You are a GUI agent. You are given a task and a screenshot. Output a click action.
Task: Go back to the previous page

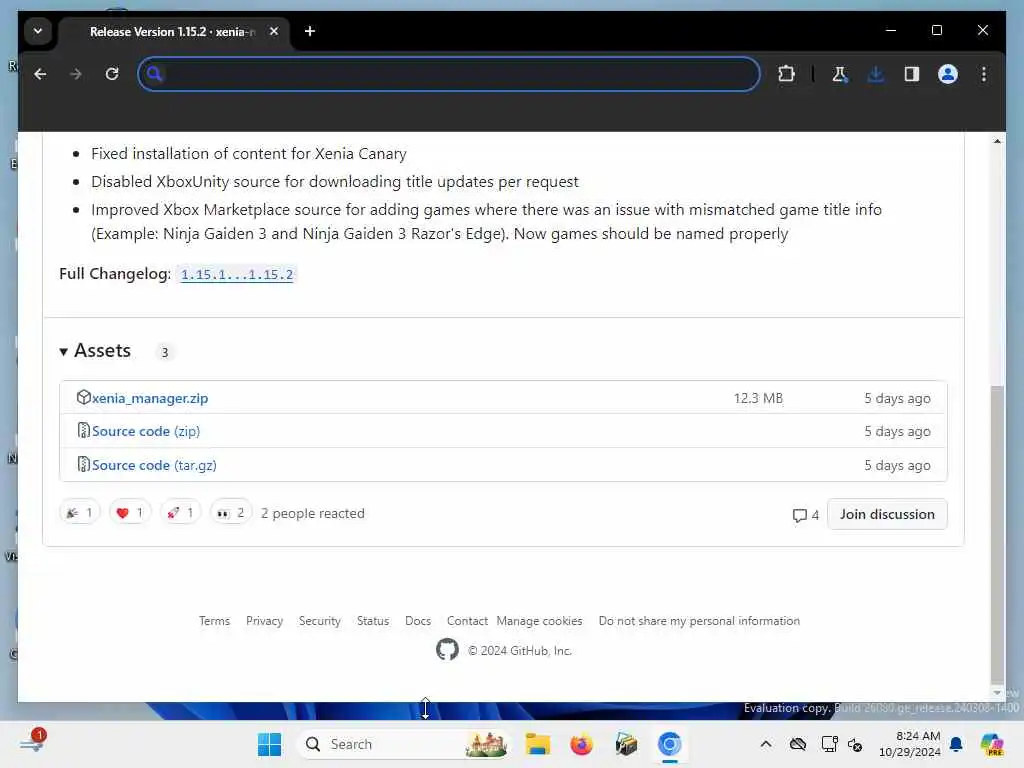[40, 74]
